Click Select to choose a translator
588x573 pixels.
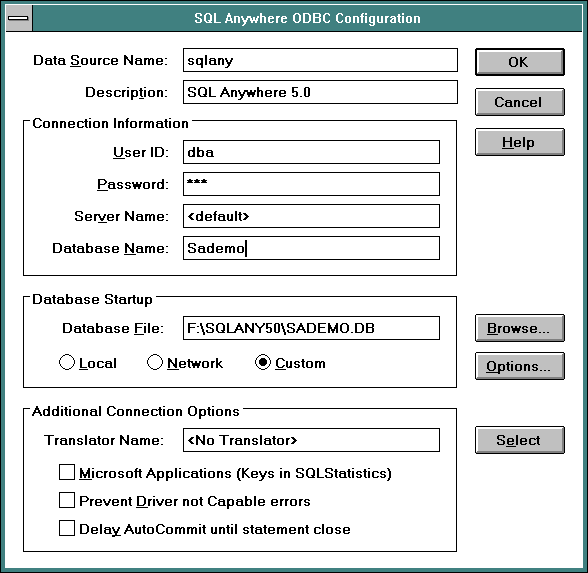click(x=519, y=440)
